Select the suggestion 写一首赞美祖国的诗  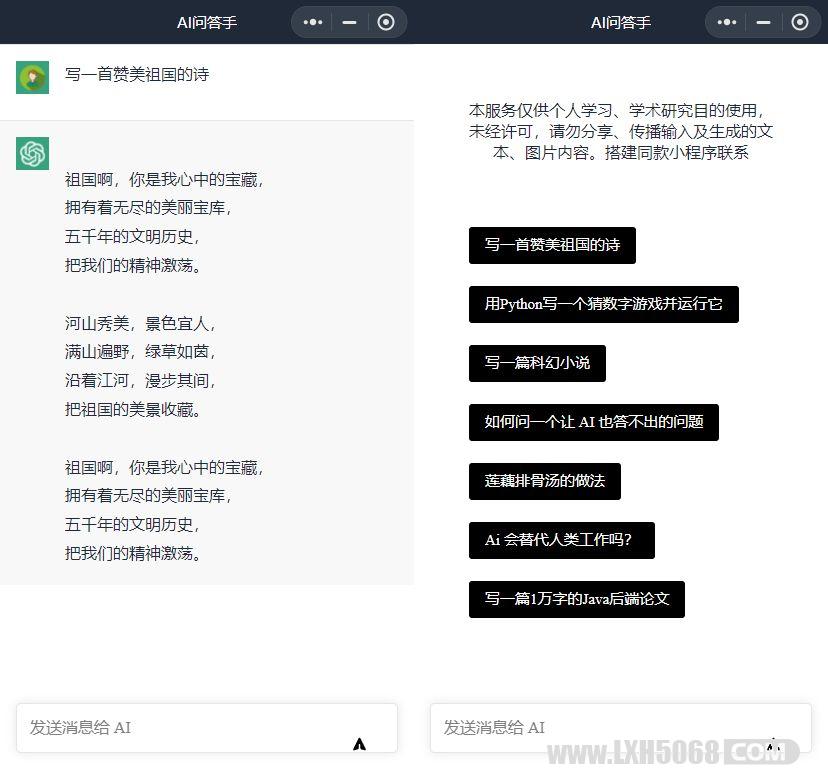pyautogui.click(x=552, y=245)
